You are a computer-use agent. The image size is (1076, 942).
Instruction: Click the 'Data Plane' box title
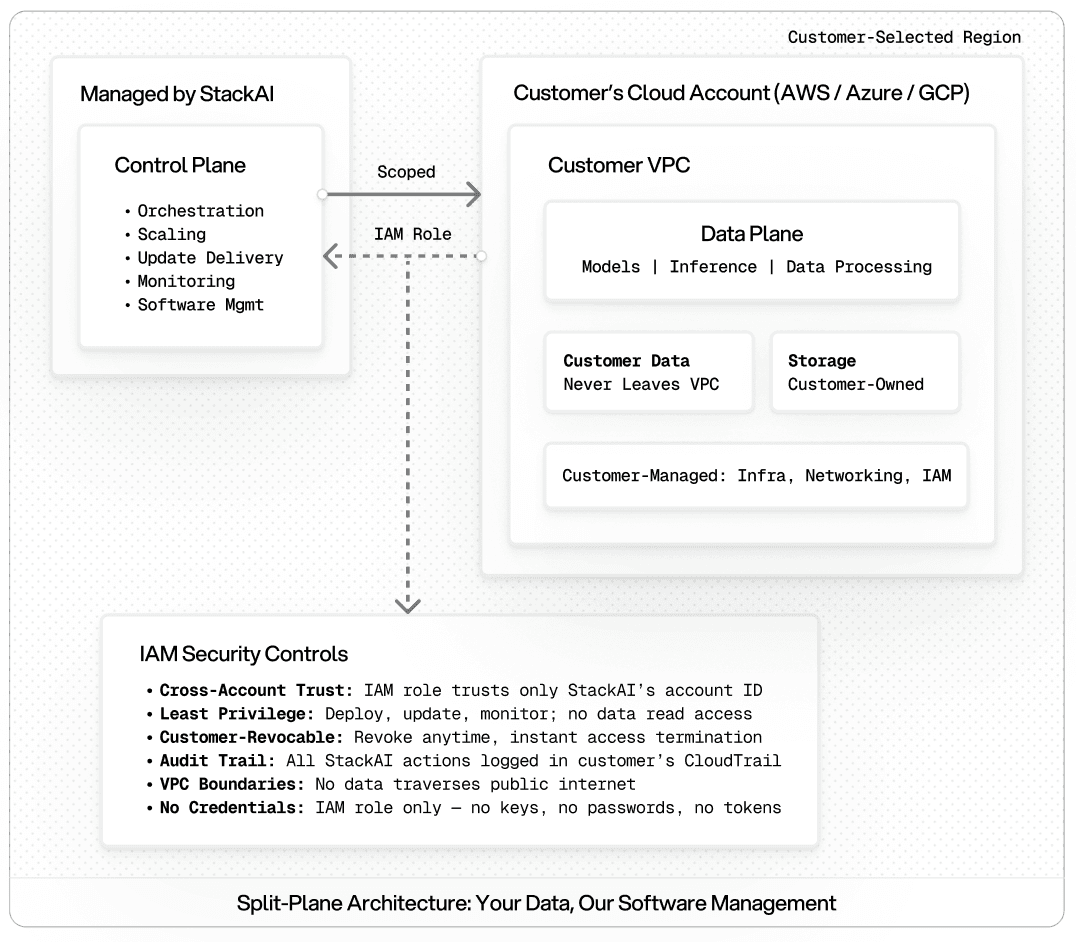[751, 233]
